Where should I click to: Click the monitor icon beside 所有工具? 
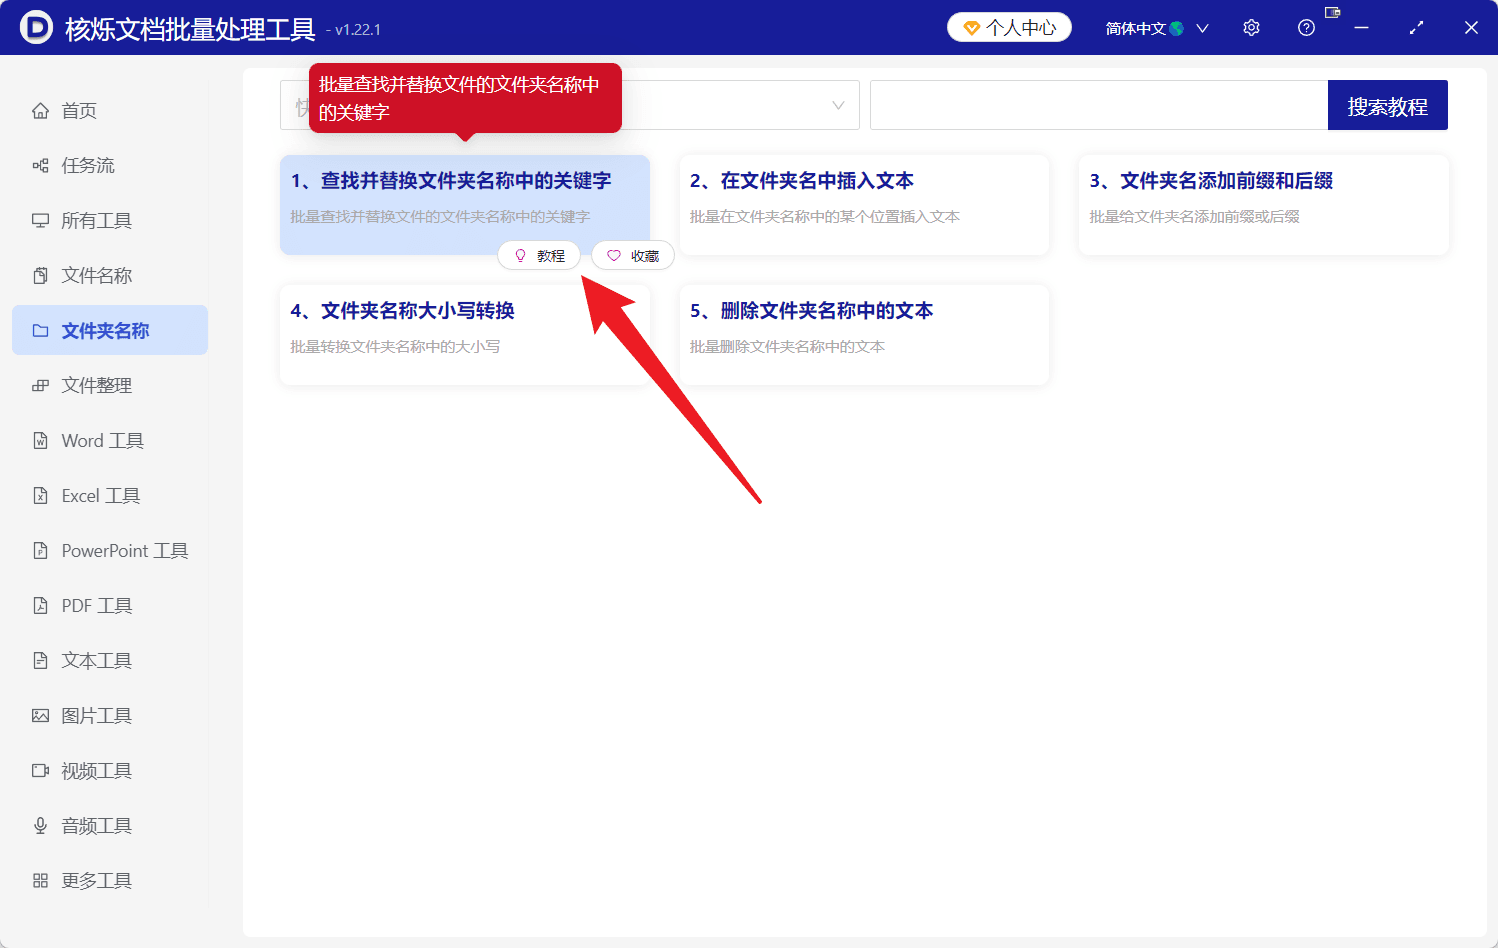[x=40, y=221]
